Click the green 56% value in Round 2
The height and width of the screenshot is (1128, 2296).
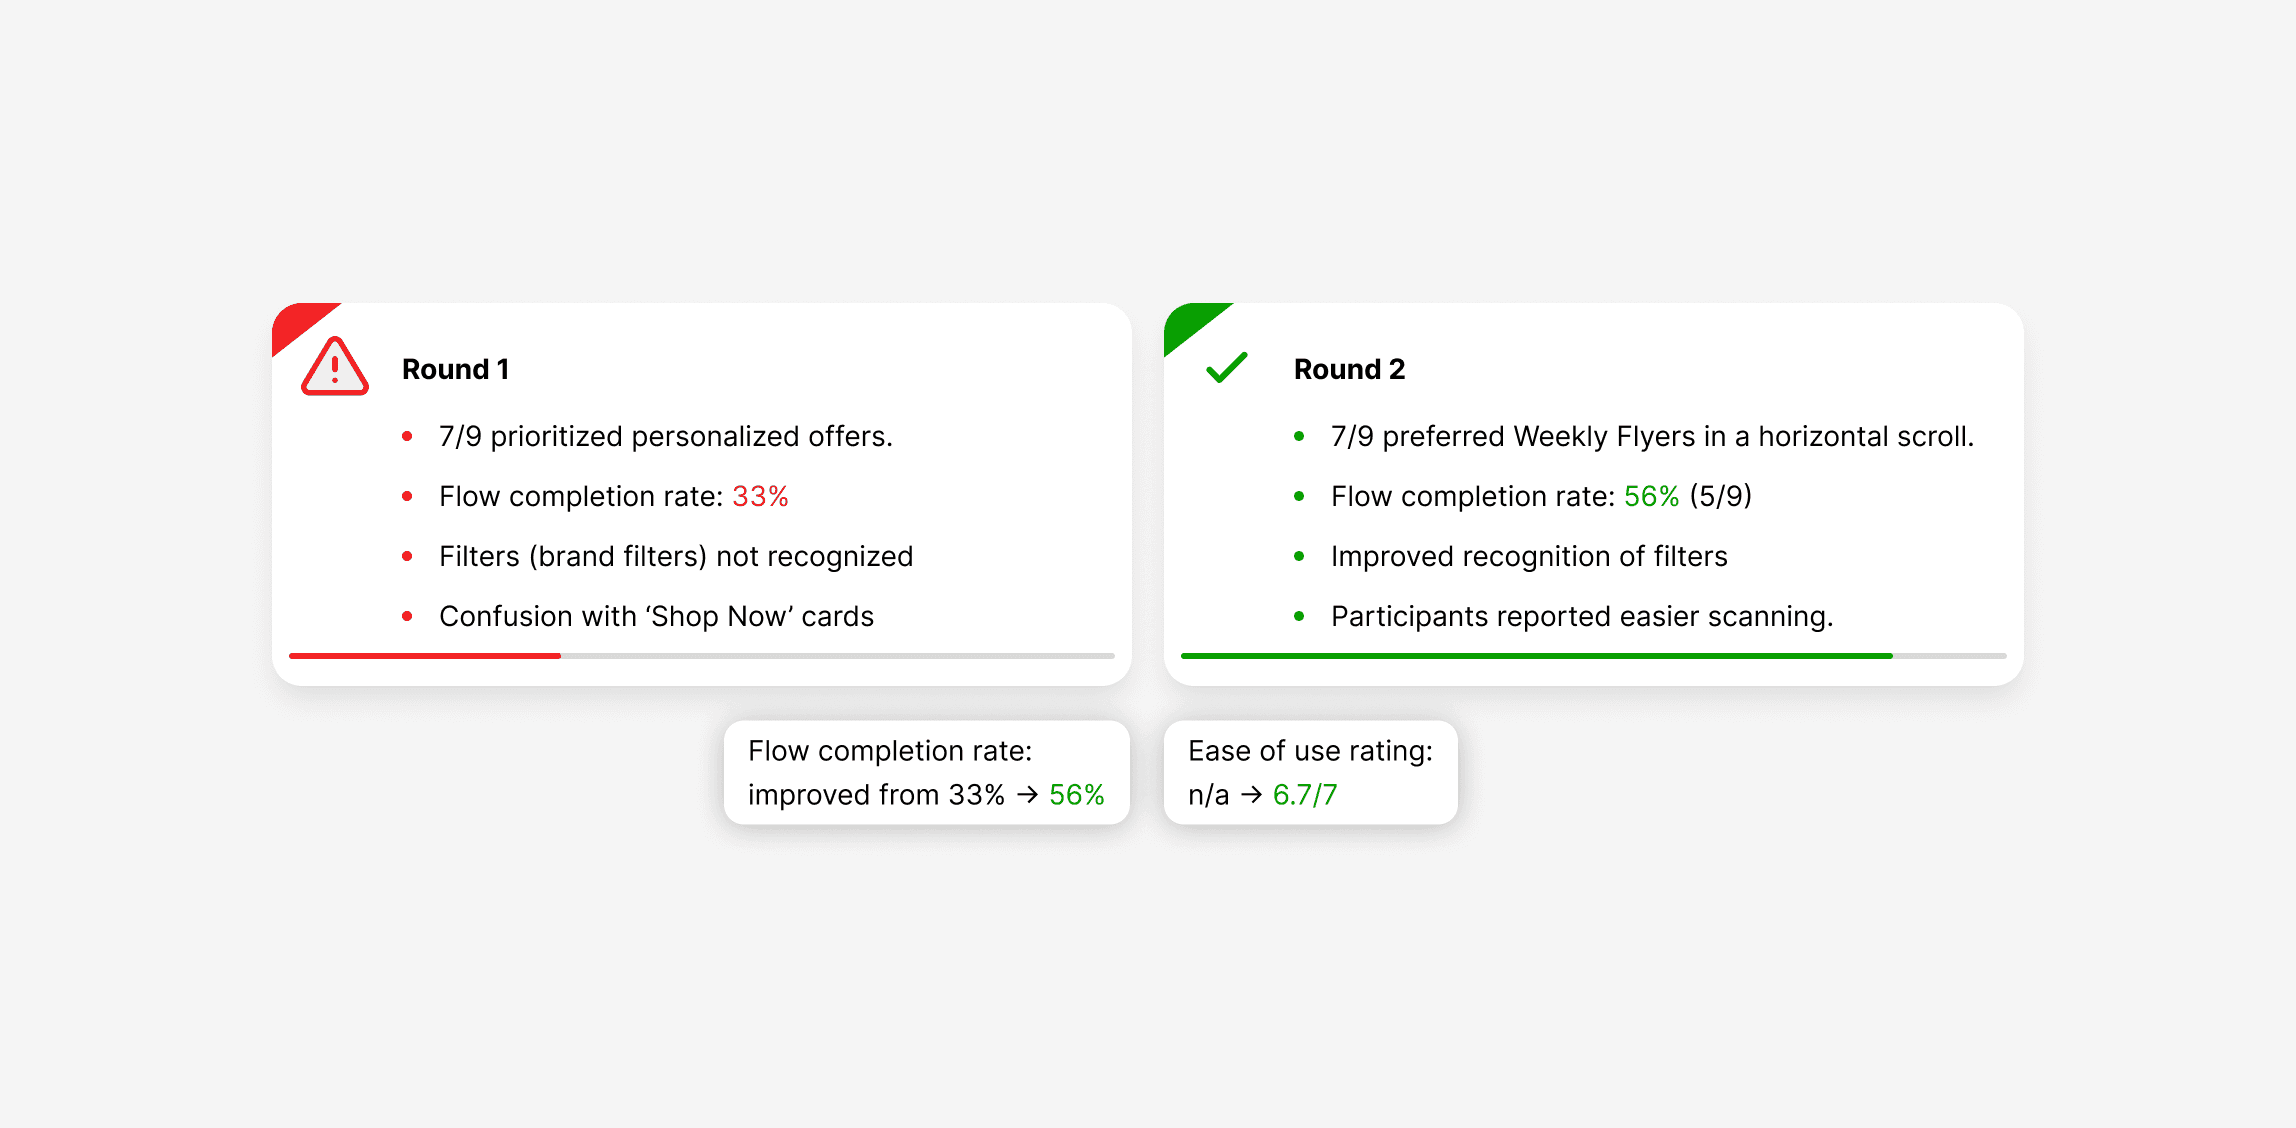tap(1651, 496)
